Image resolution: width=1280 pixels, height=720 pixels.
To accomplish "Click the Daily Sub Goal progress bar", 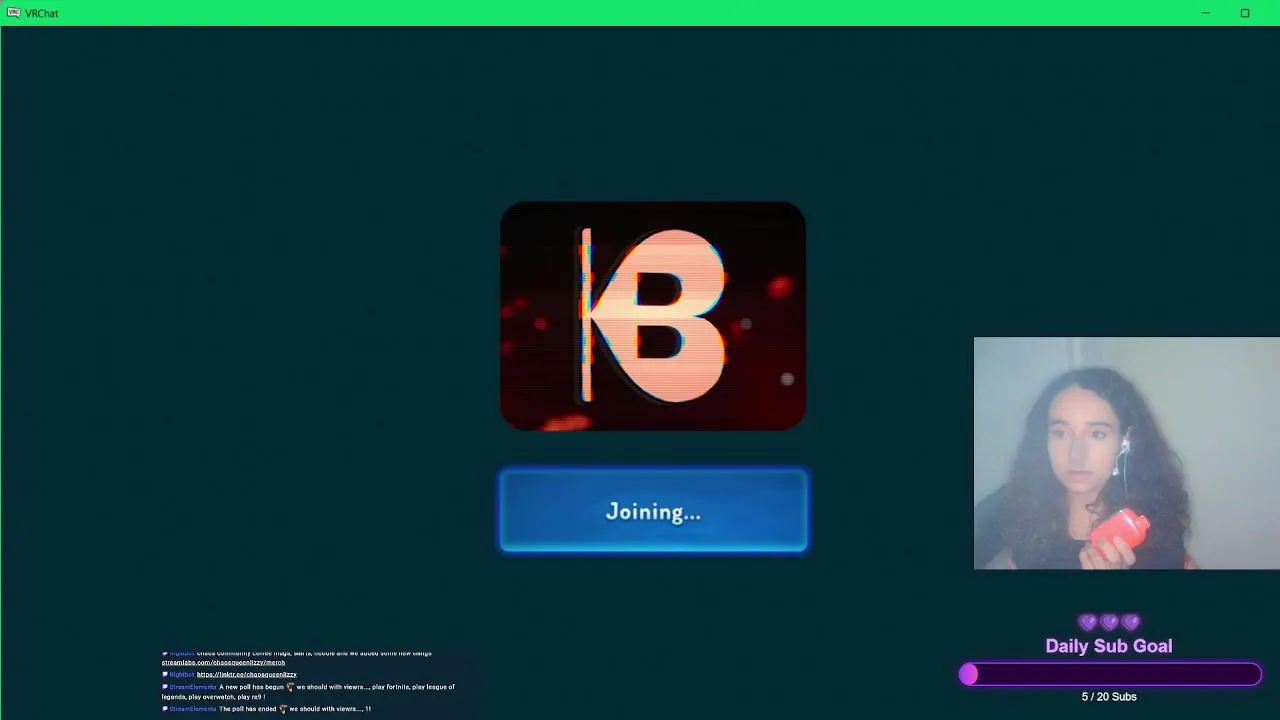I will click(x=1110, y=675).
